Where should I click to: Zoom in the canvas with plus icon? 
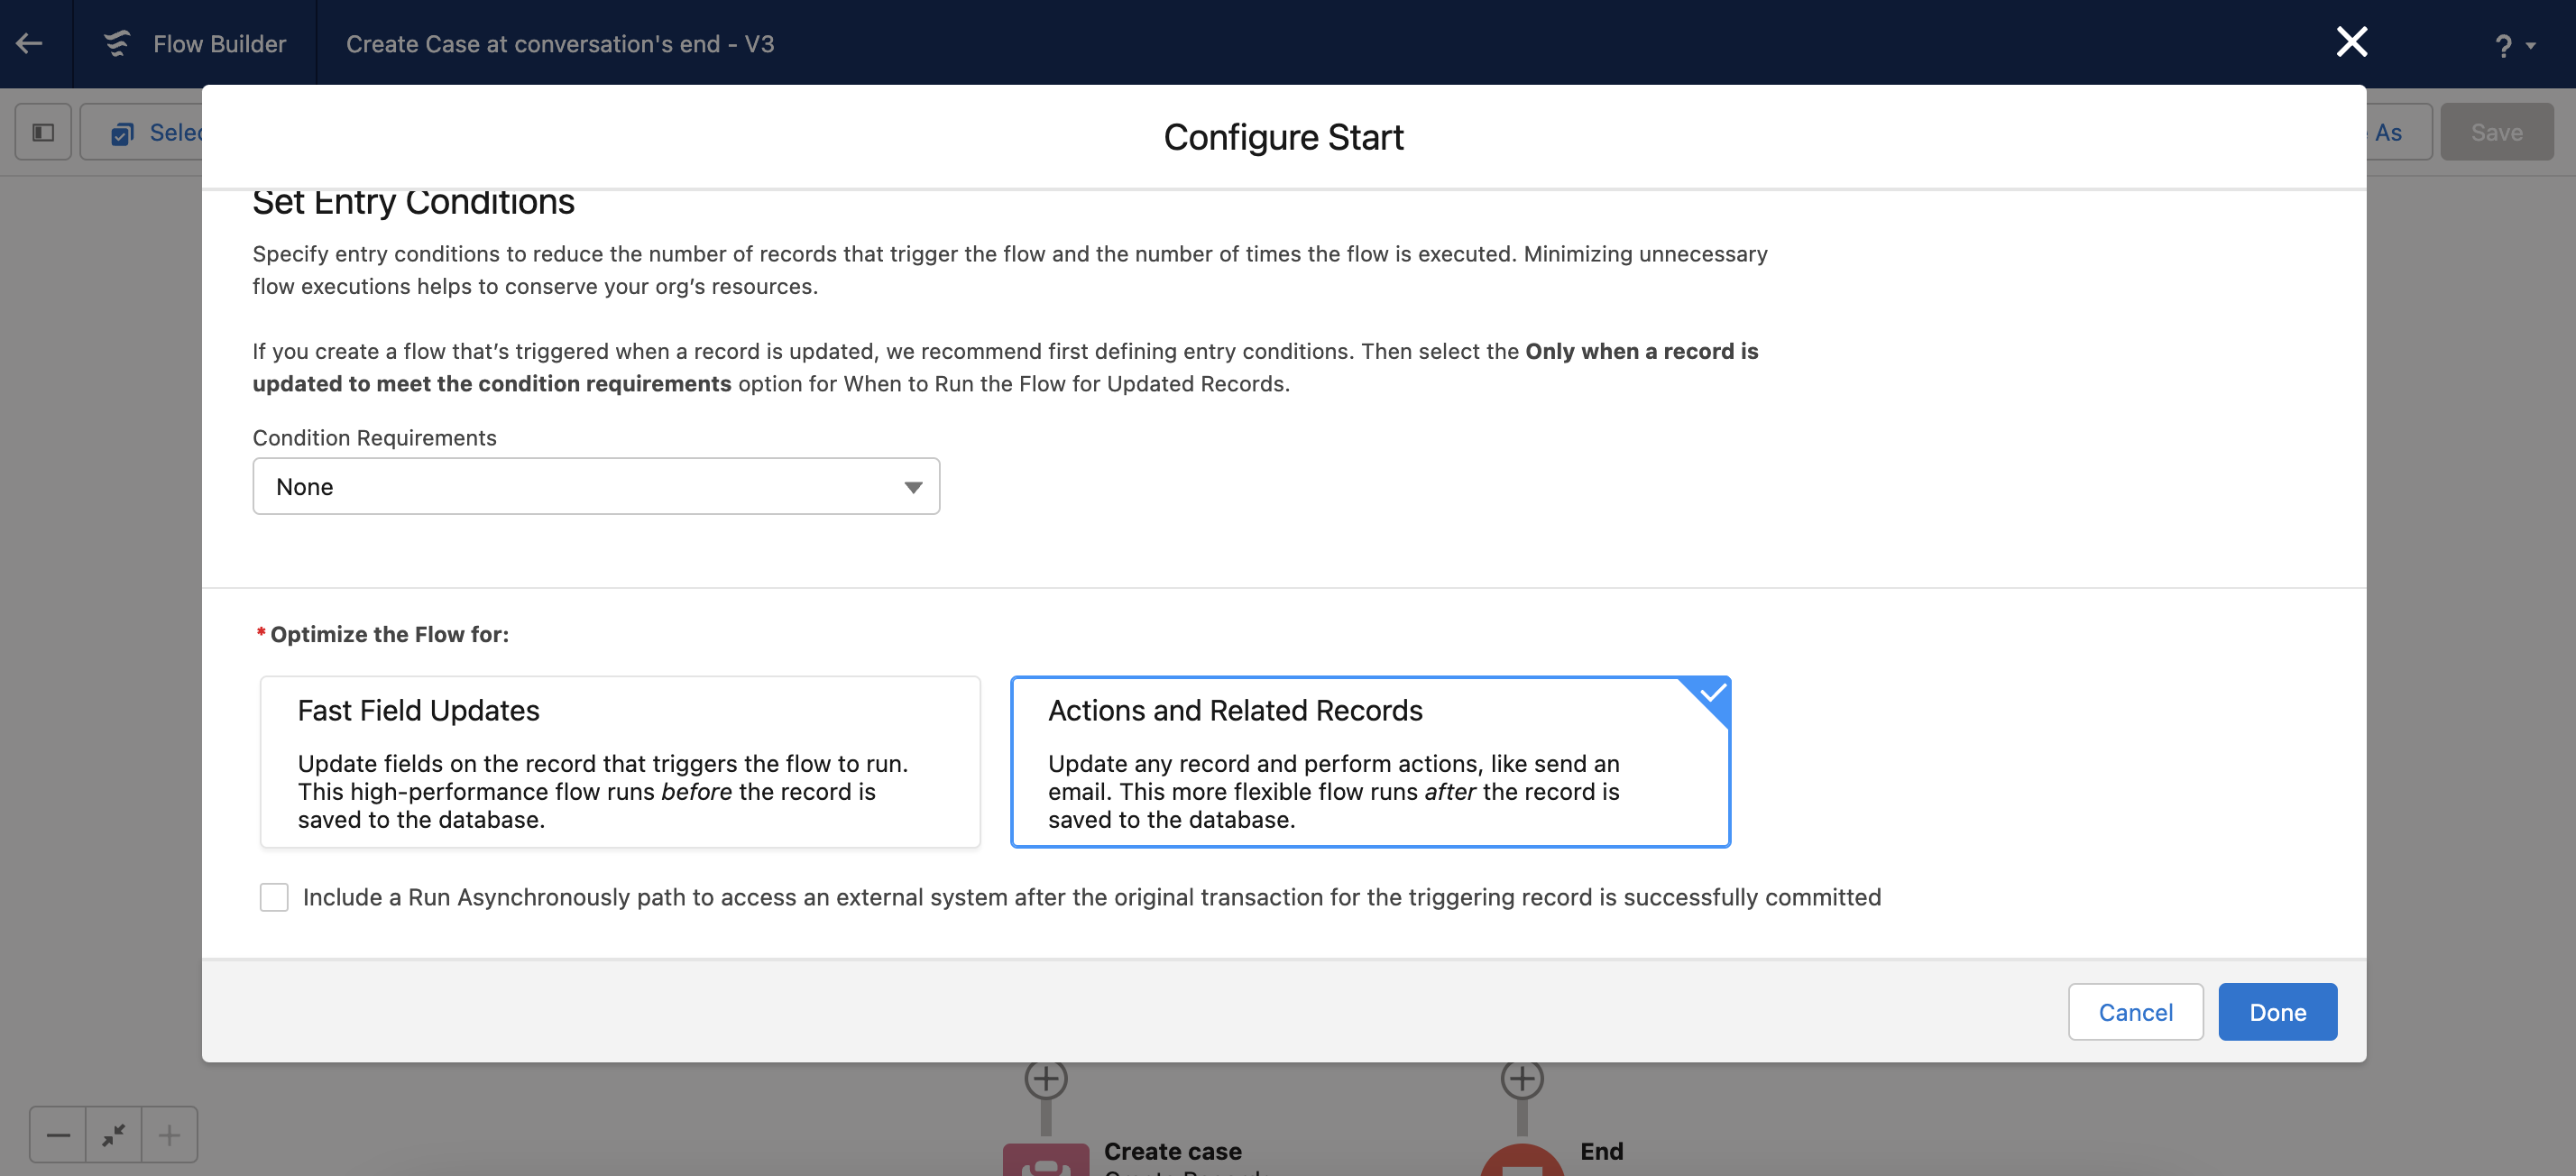pos(169,1135)
